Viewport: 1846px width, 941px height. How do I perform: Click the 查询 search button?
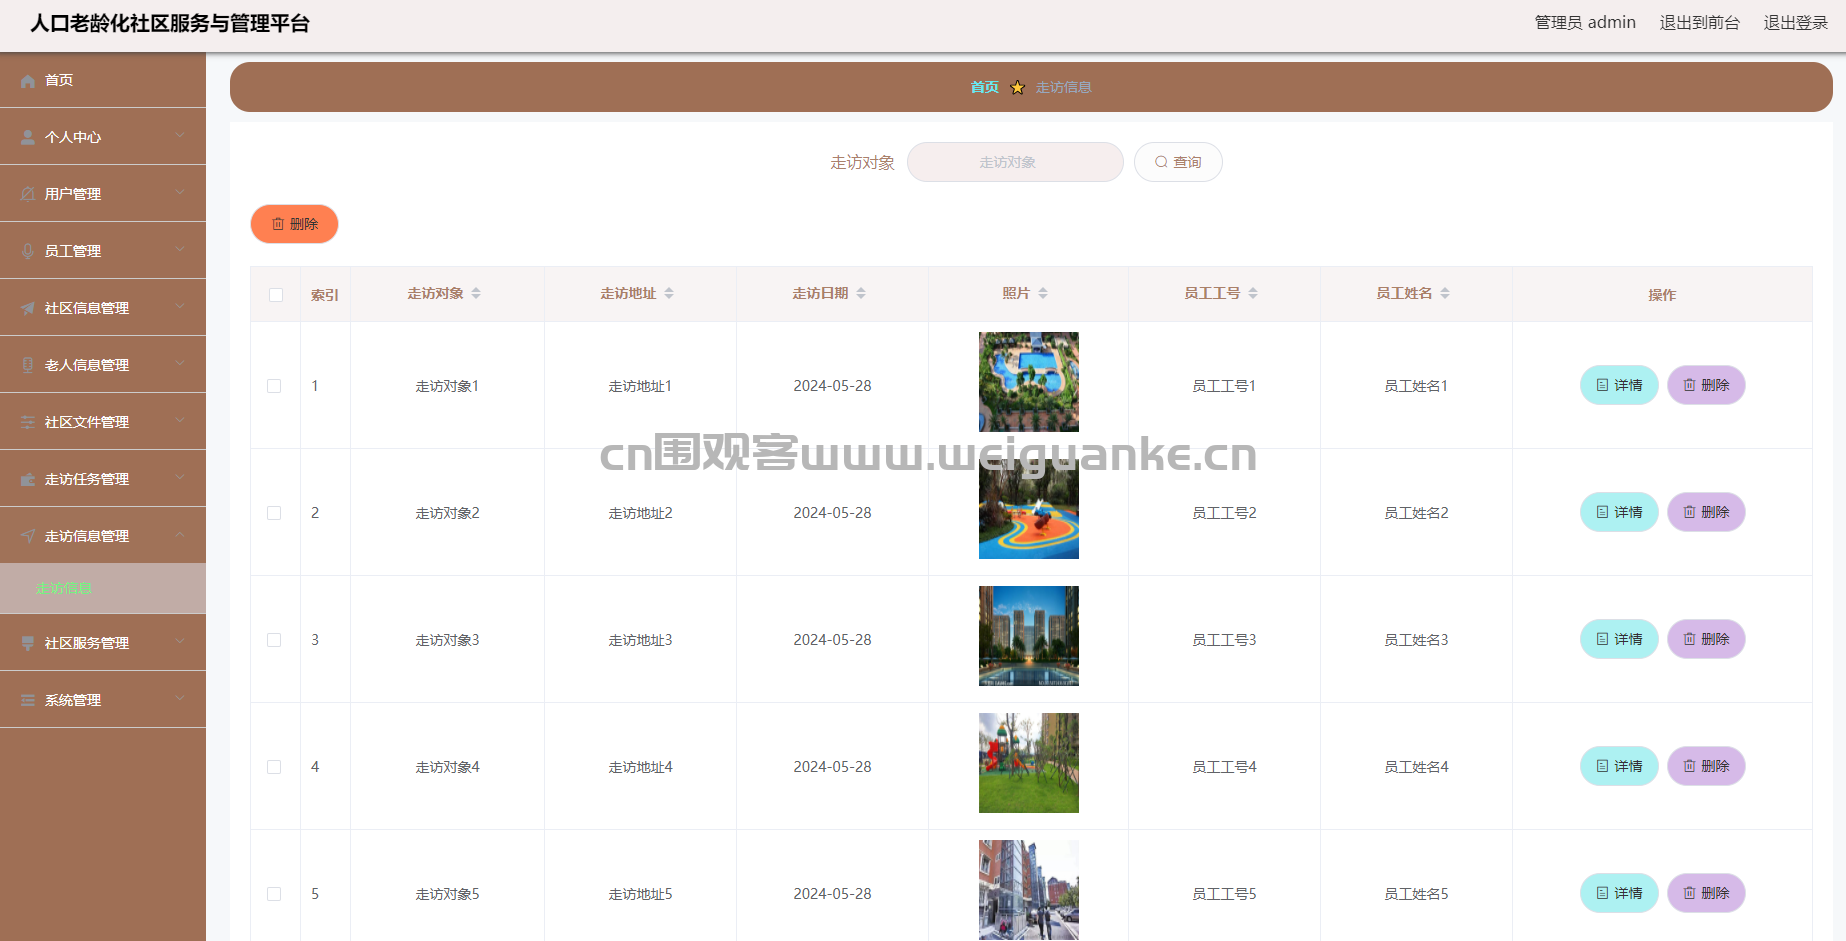tap(1177, 162)
